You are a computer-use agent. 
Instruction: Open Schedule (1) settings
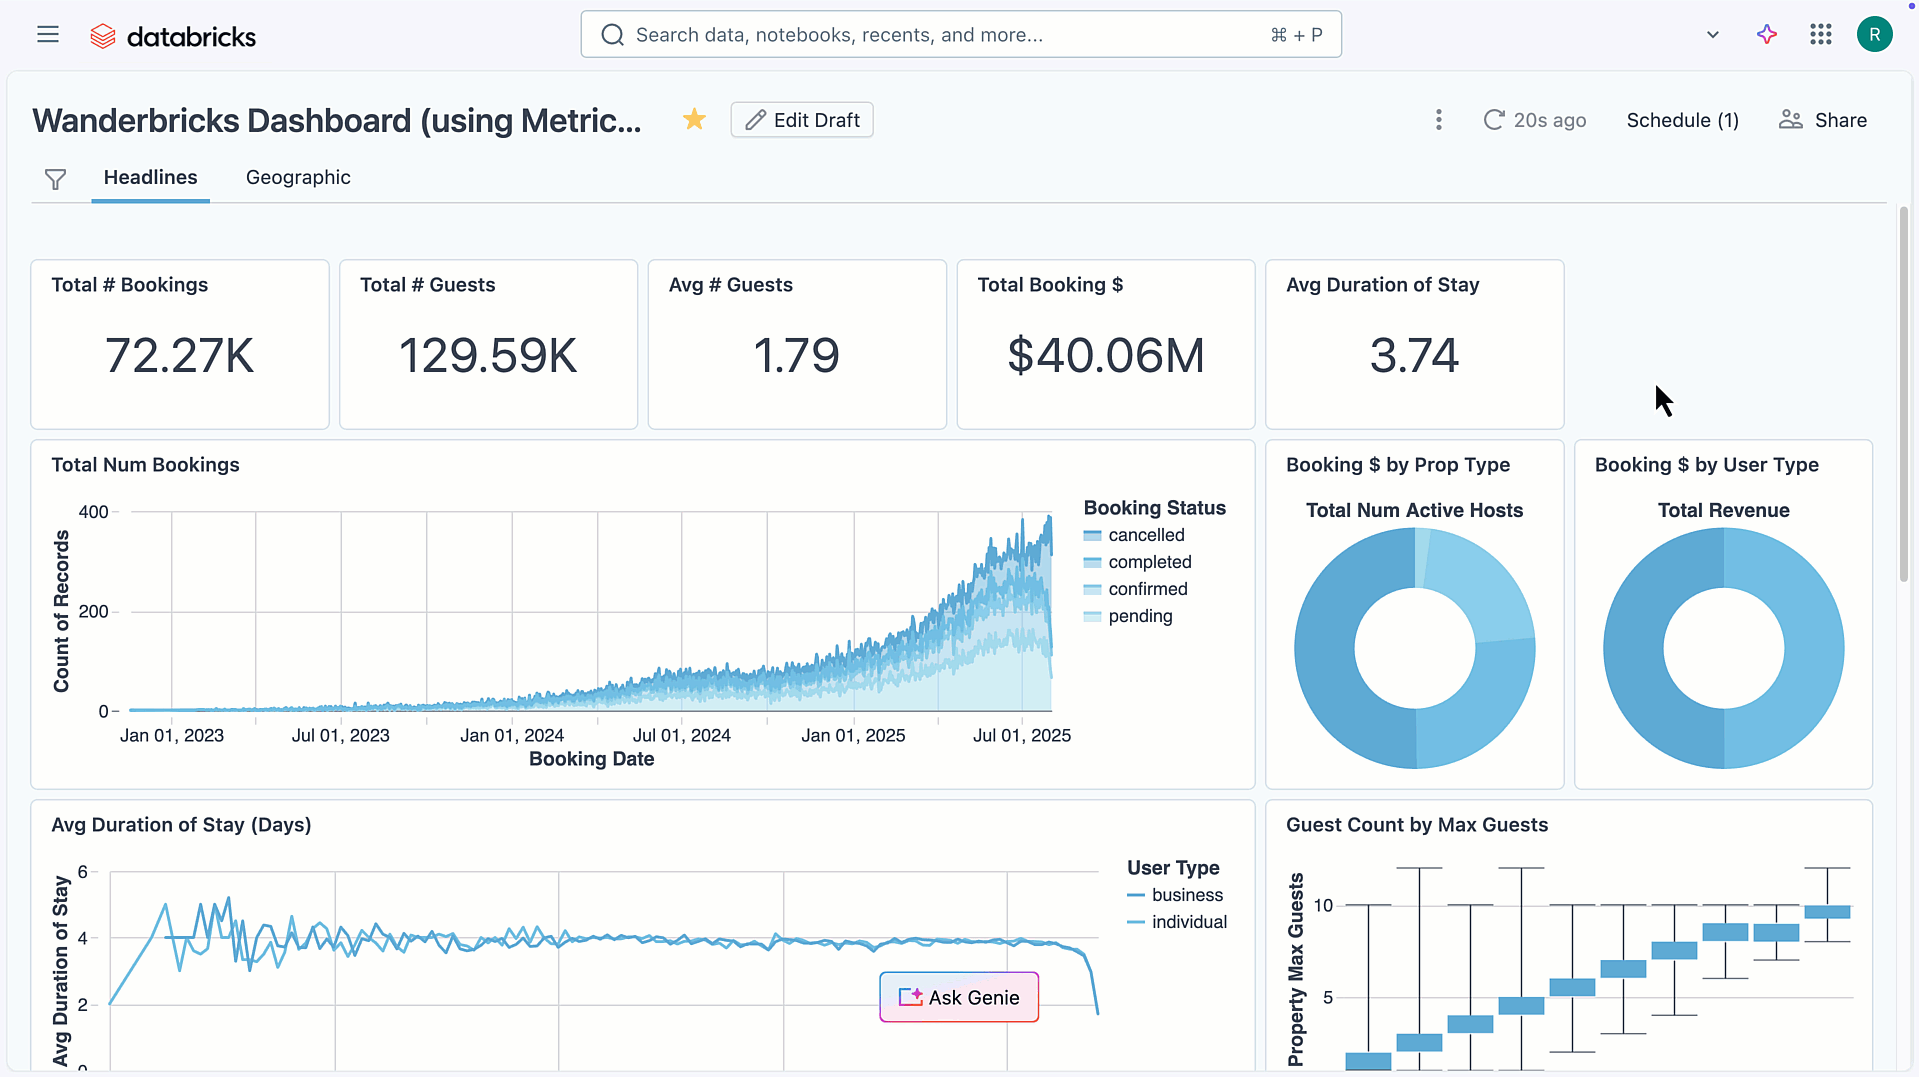click(1682, 119)
